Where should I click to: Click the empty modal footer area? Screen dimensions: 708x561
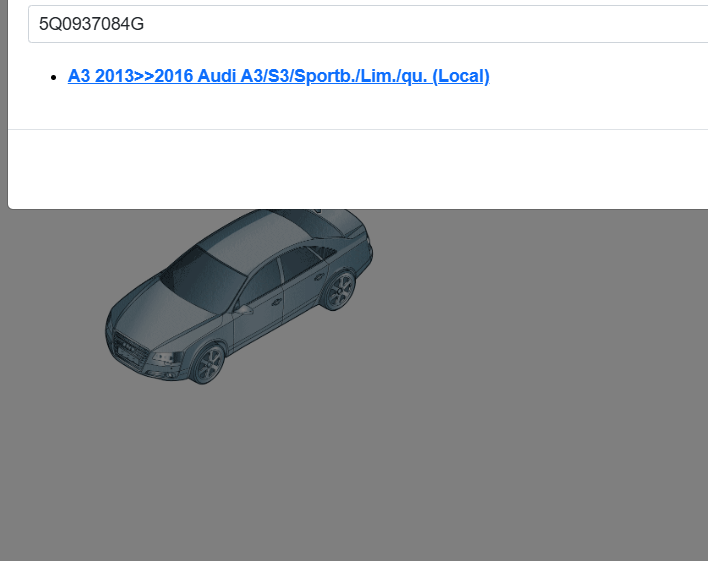360,168
